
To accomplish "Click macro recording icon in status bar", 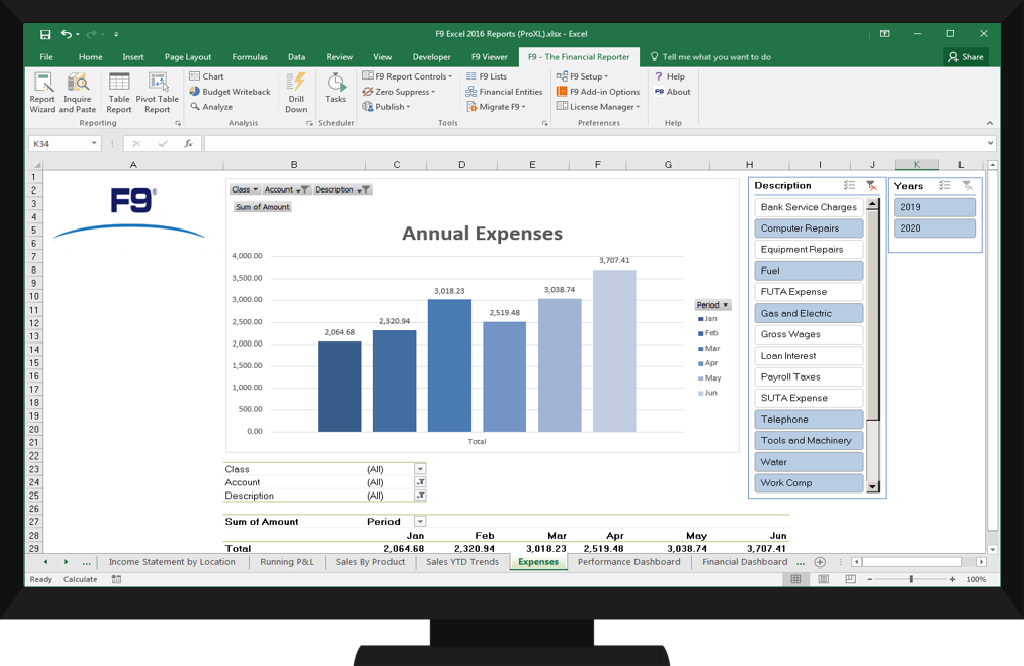I will [x=116, y=579].
